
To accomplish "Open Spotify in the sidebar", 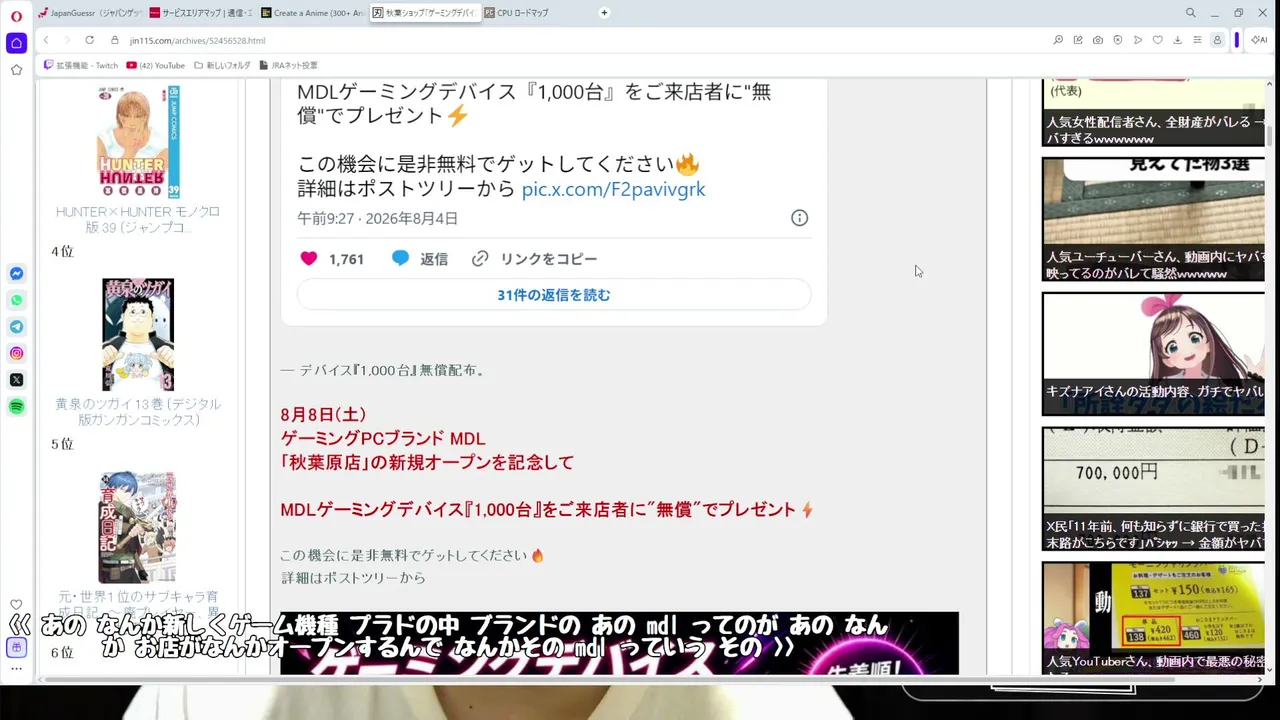I will coord(16,406).
